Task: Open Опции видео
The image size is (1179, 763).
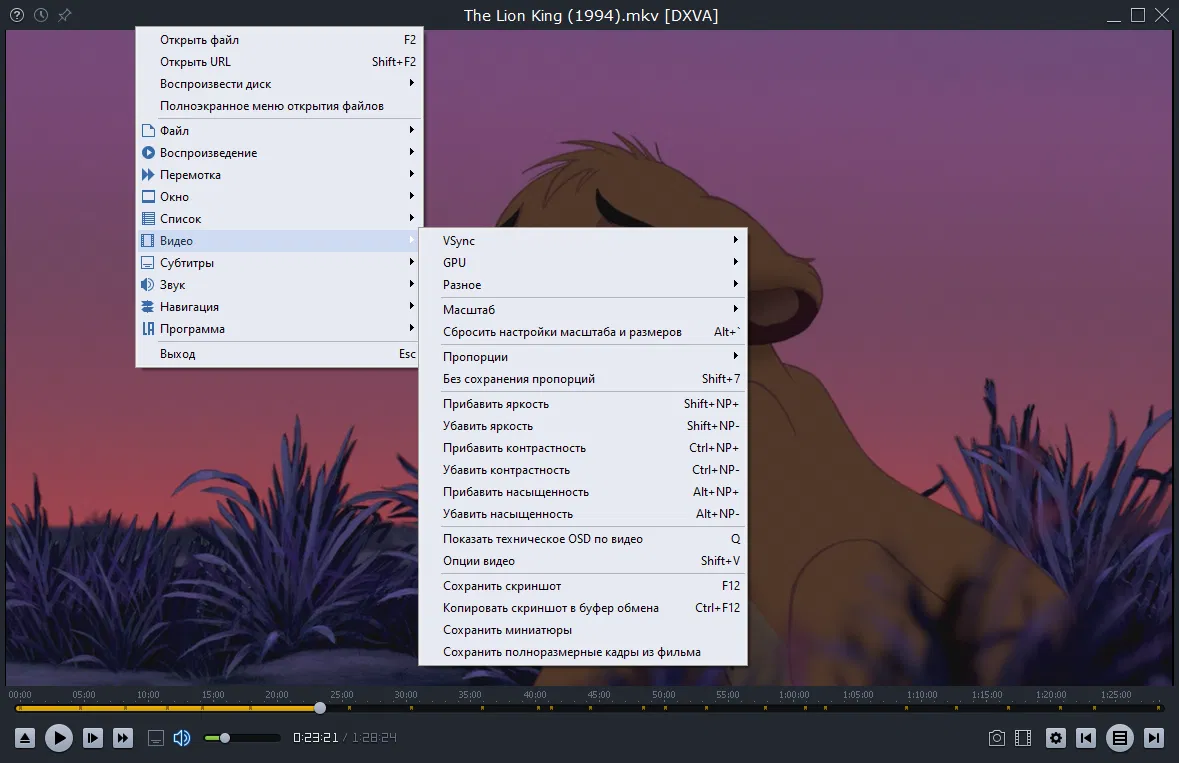Action: coord(583,561)
